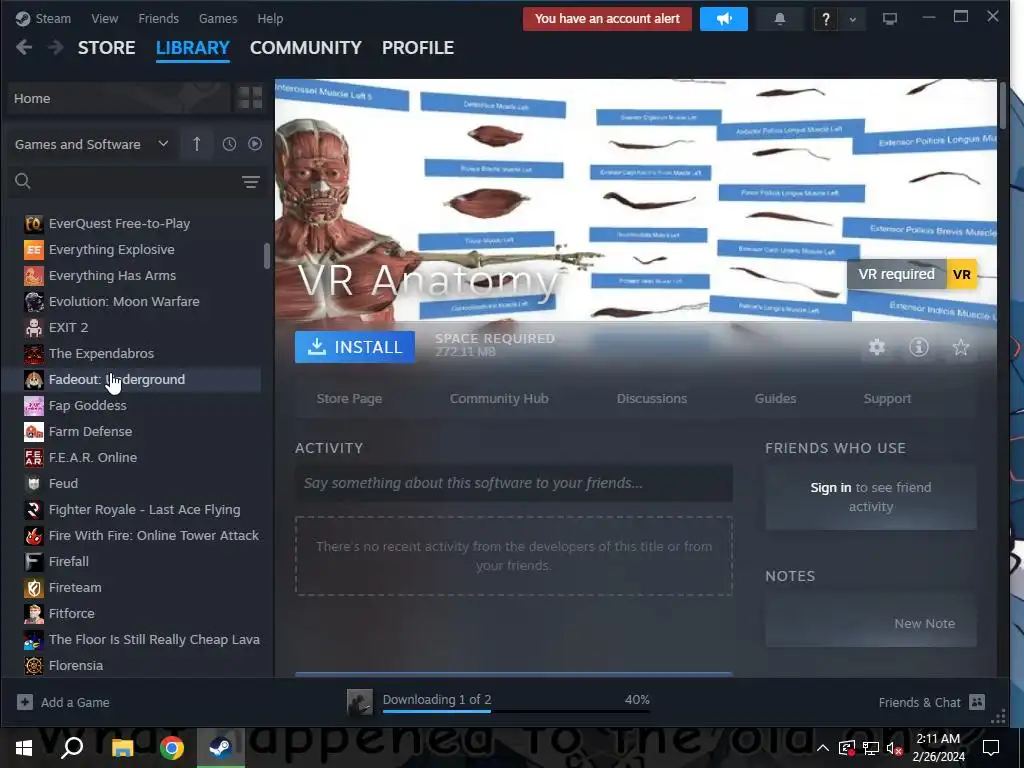Toggle sort by recent clock icon
The image size is (1024, 768).
229,144
